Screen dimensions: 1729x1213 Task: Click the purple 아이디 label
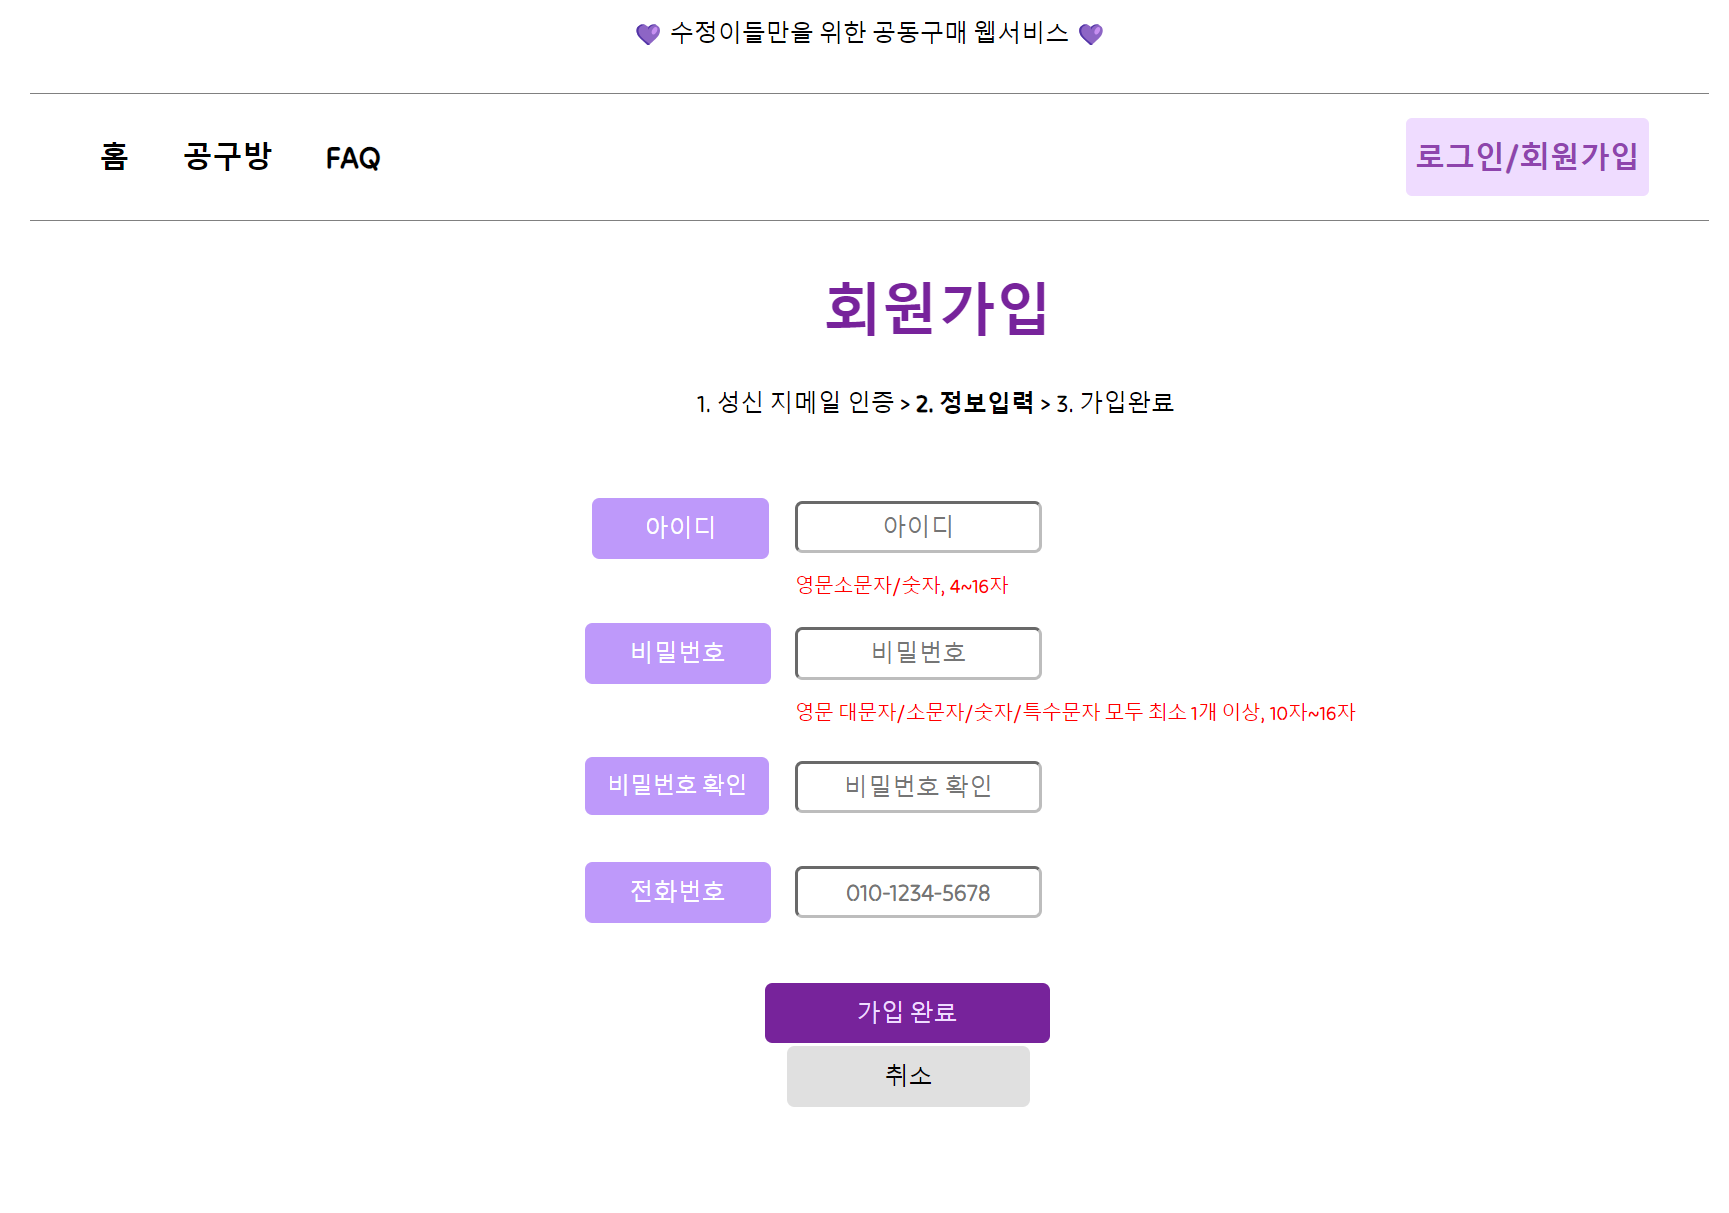click(680, 528)
